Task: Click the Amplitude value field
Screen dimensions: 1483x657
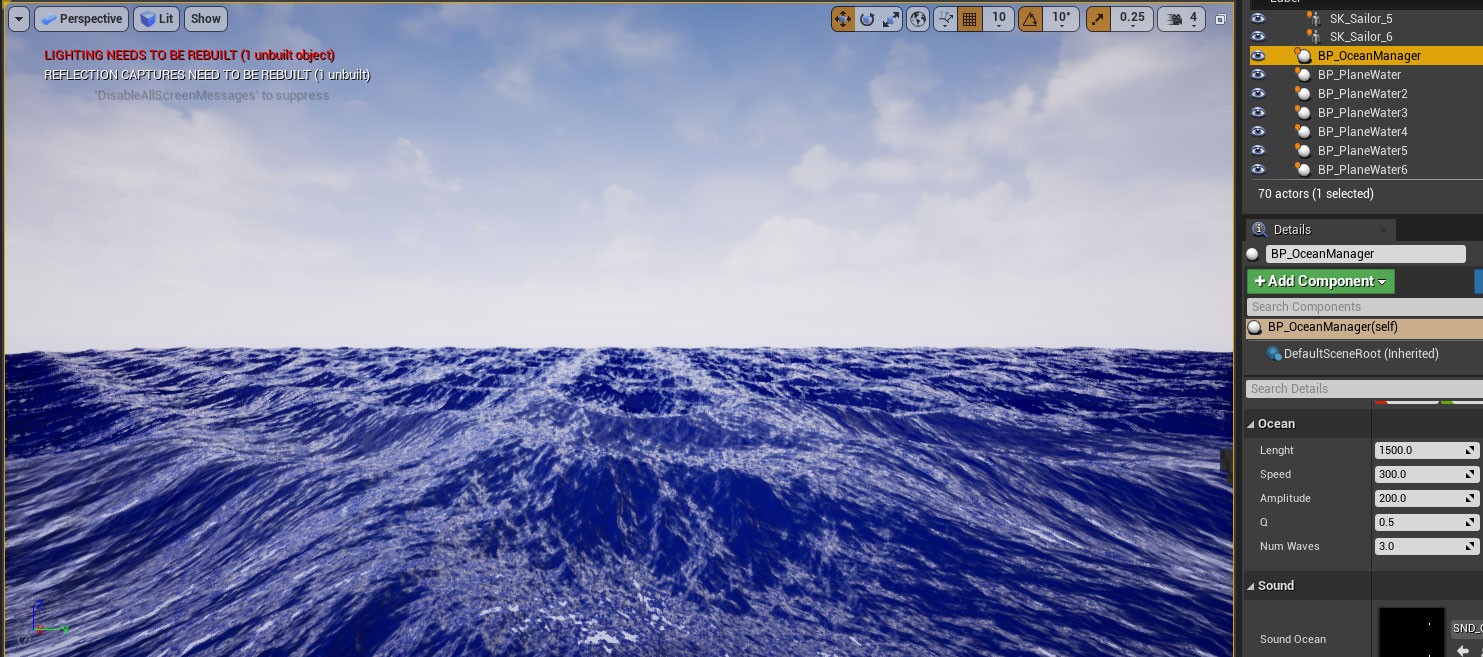Action: 1420,499
